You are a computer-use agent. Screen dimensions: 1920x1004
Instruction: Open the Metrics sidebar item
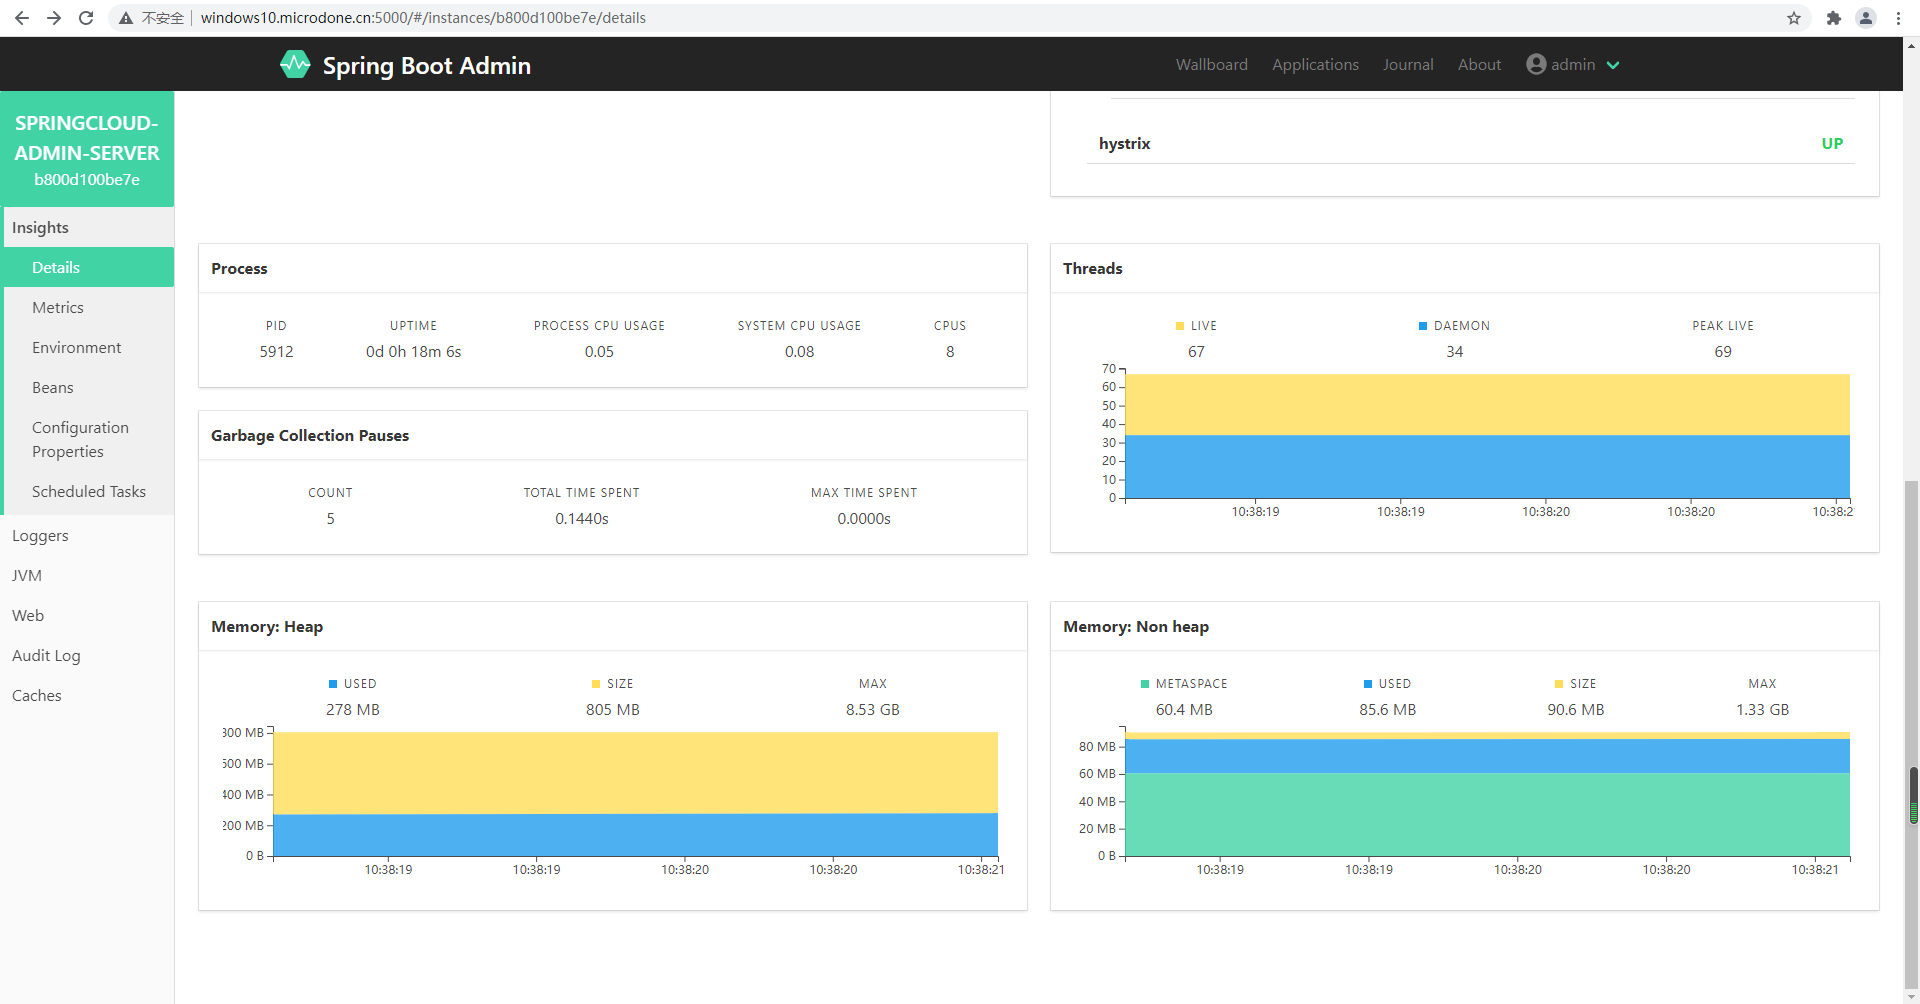tap(87, 307)
